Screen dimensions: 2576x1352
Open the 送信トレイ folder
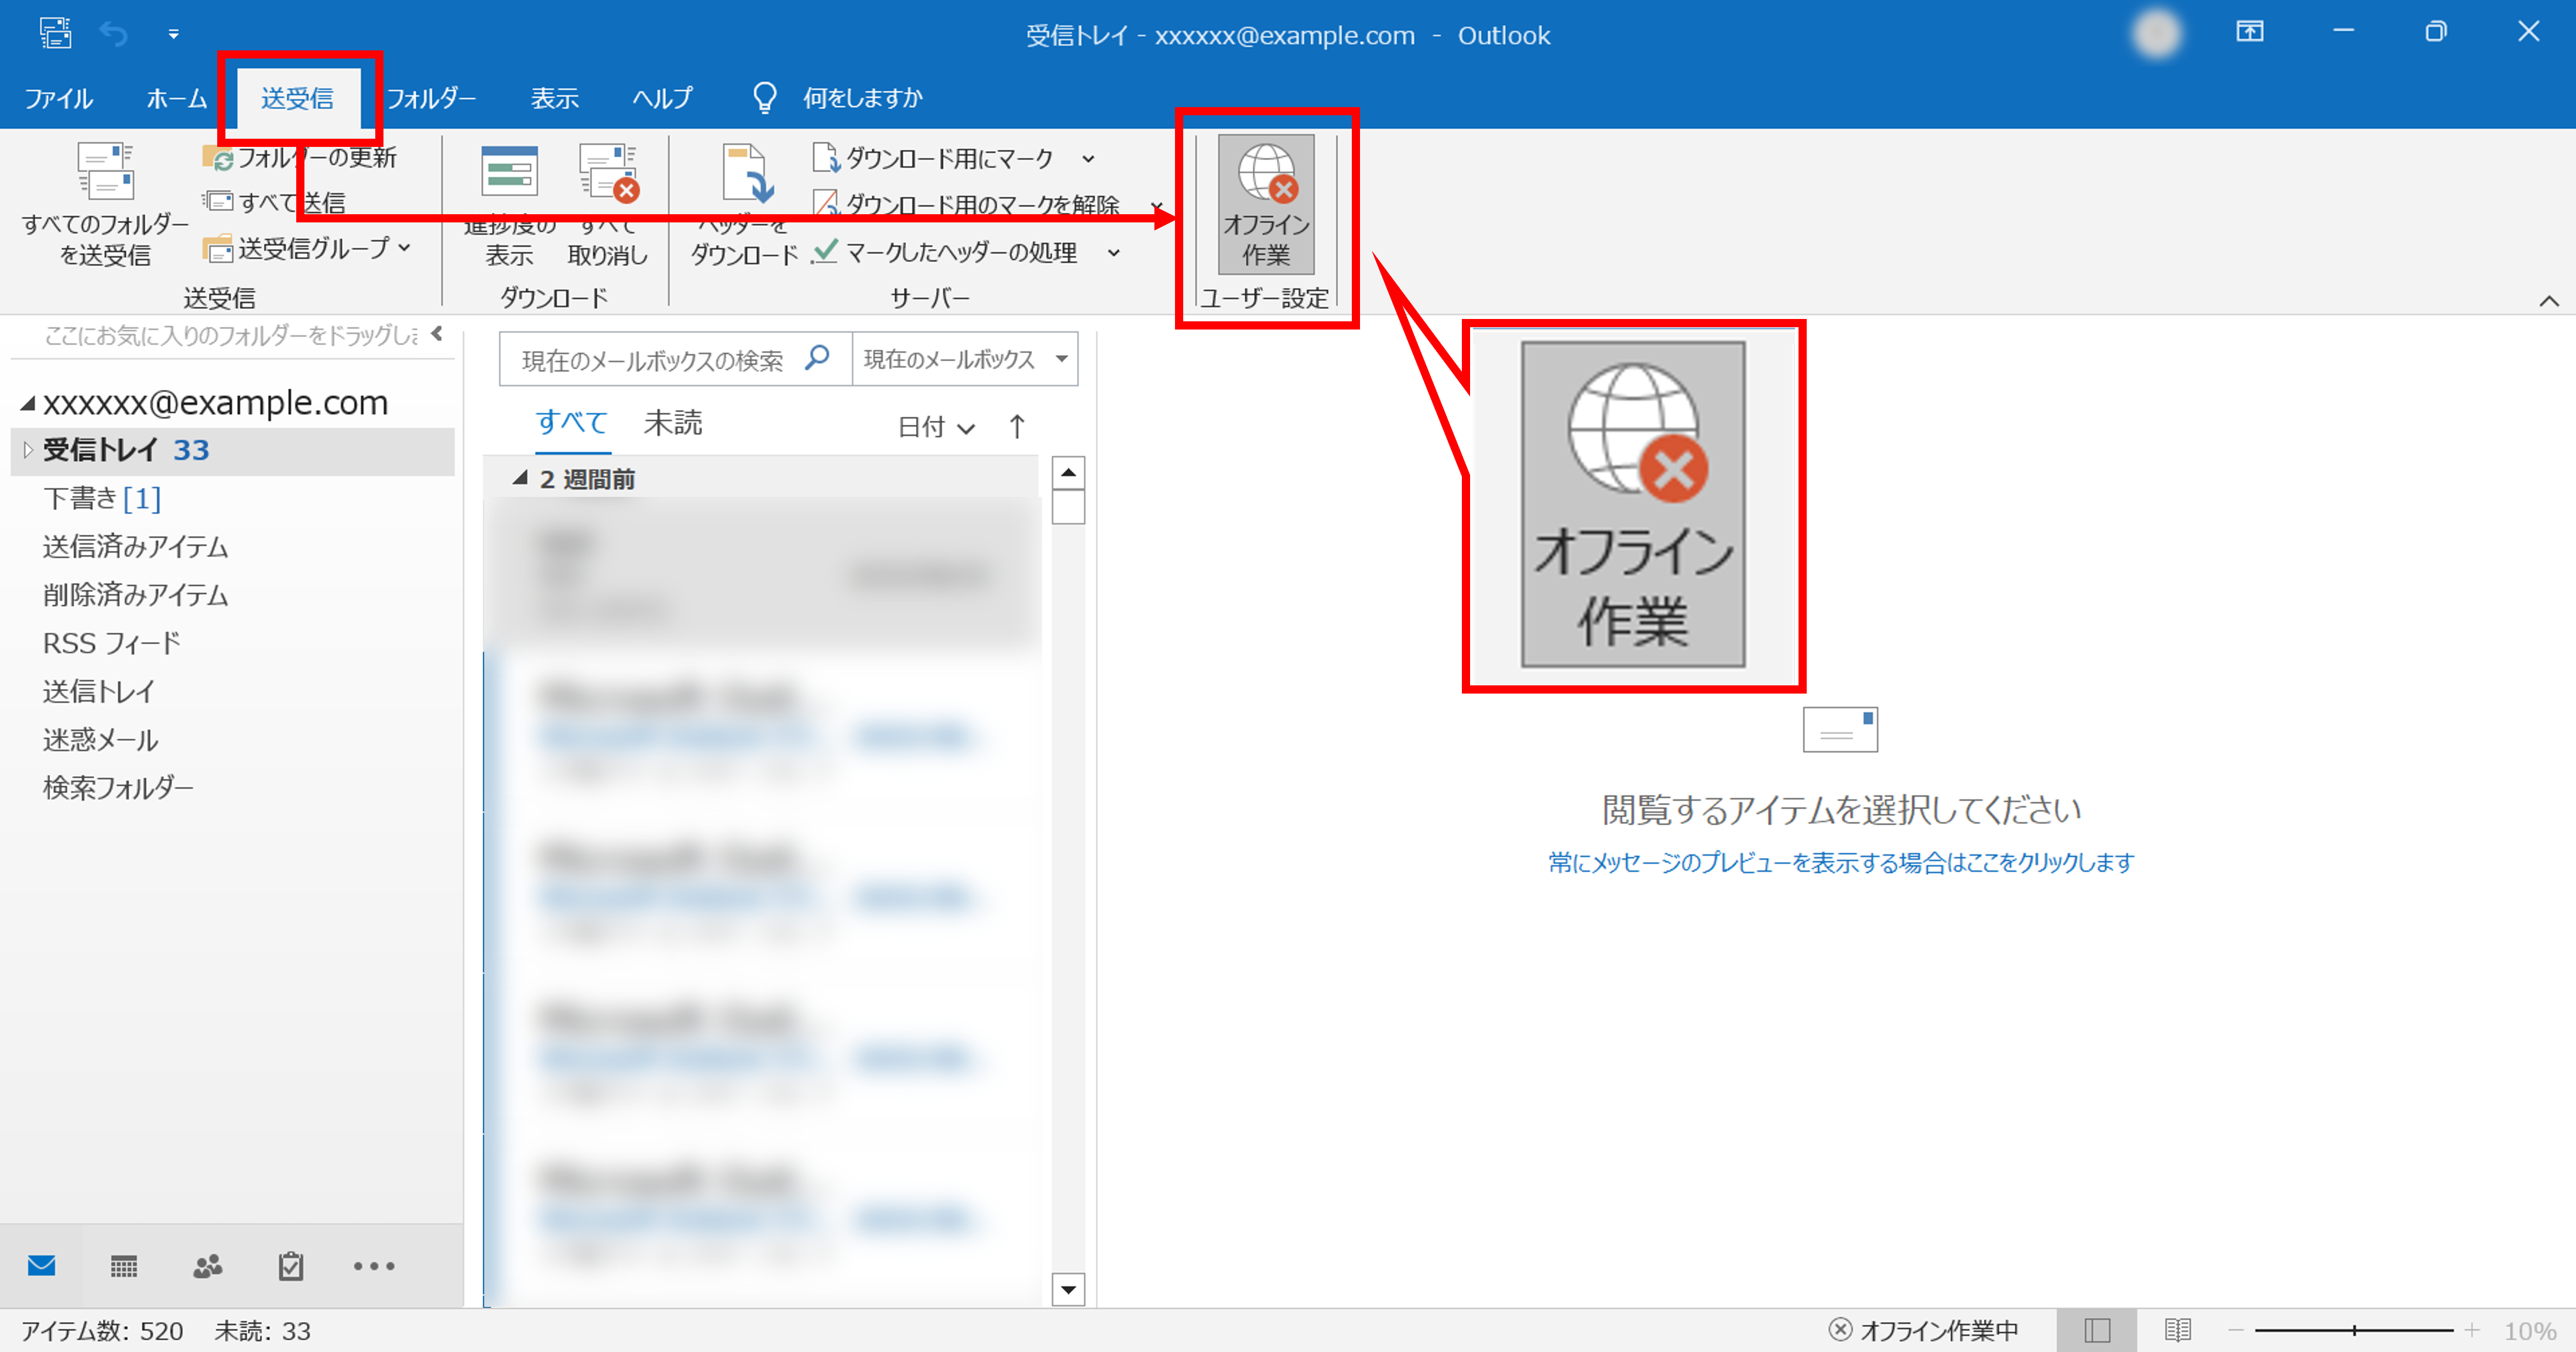[99, 691]
